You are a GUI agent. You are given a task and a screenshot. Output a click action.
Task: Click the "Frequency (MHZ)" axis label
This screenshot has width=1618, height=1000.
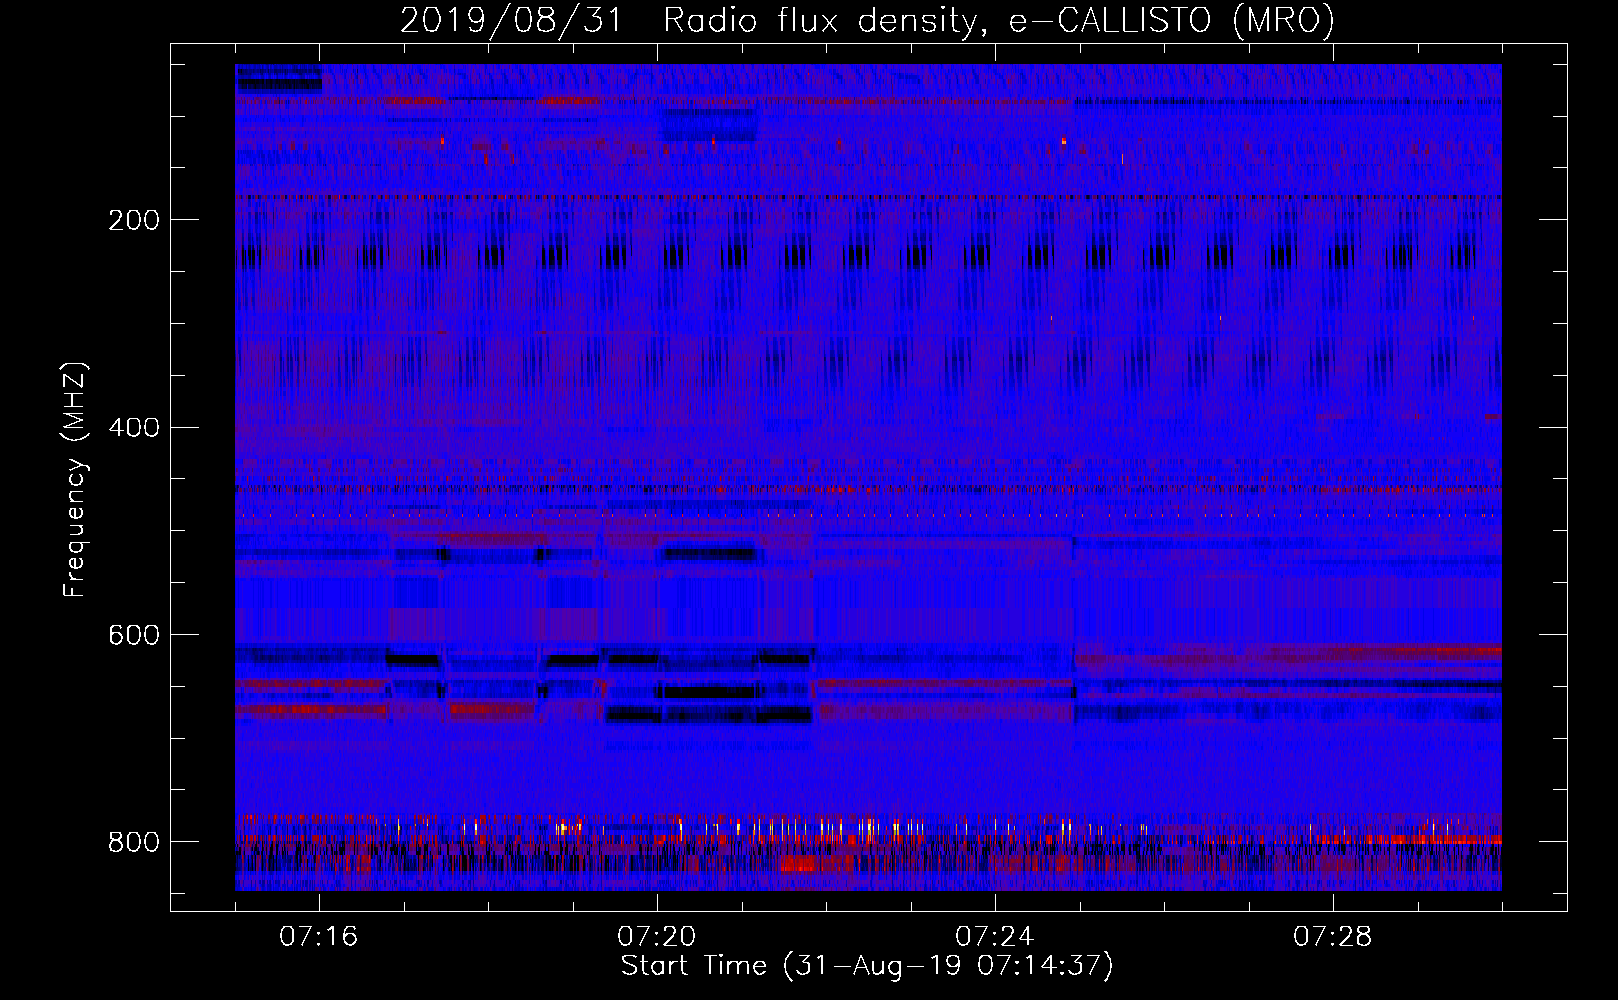(75, 479)
